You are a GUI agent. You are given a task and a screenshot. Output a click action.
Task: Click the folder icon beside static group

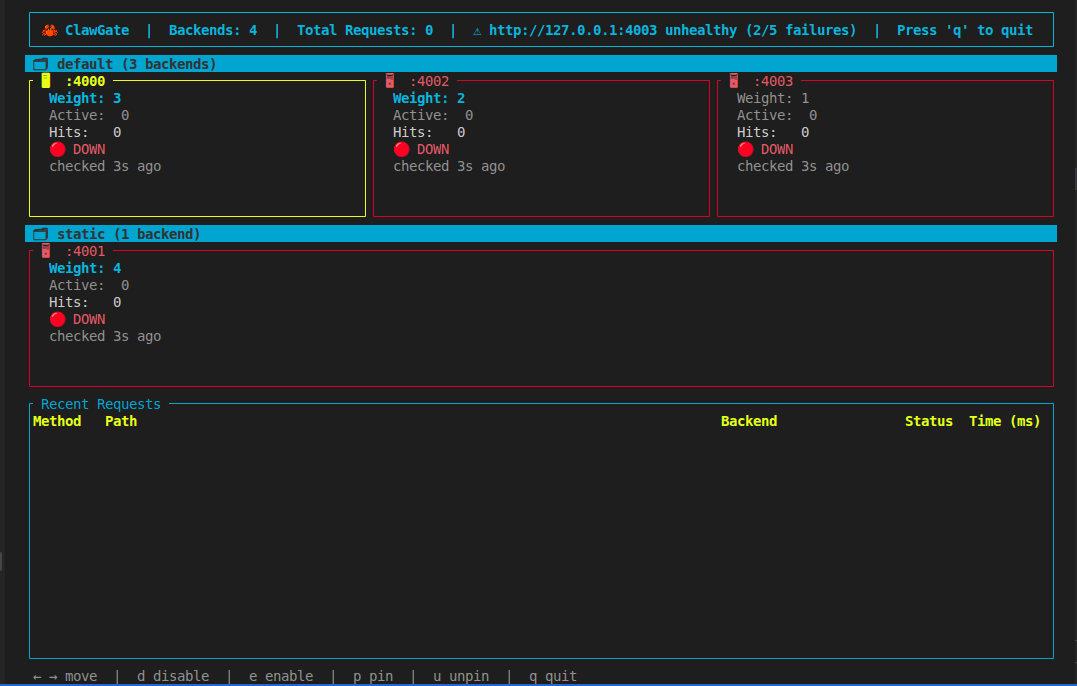[x=41, y=234]
